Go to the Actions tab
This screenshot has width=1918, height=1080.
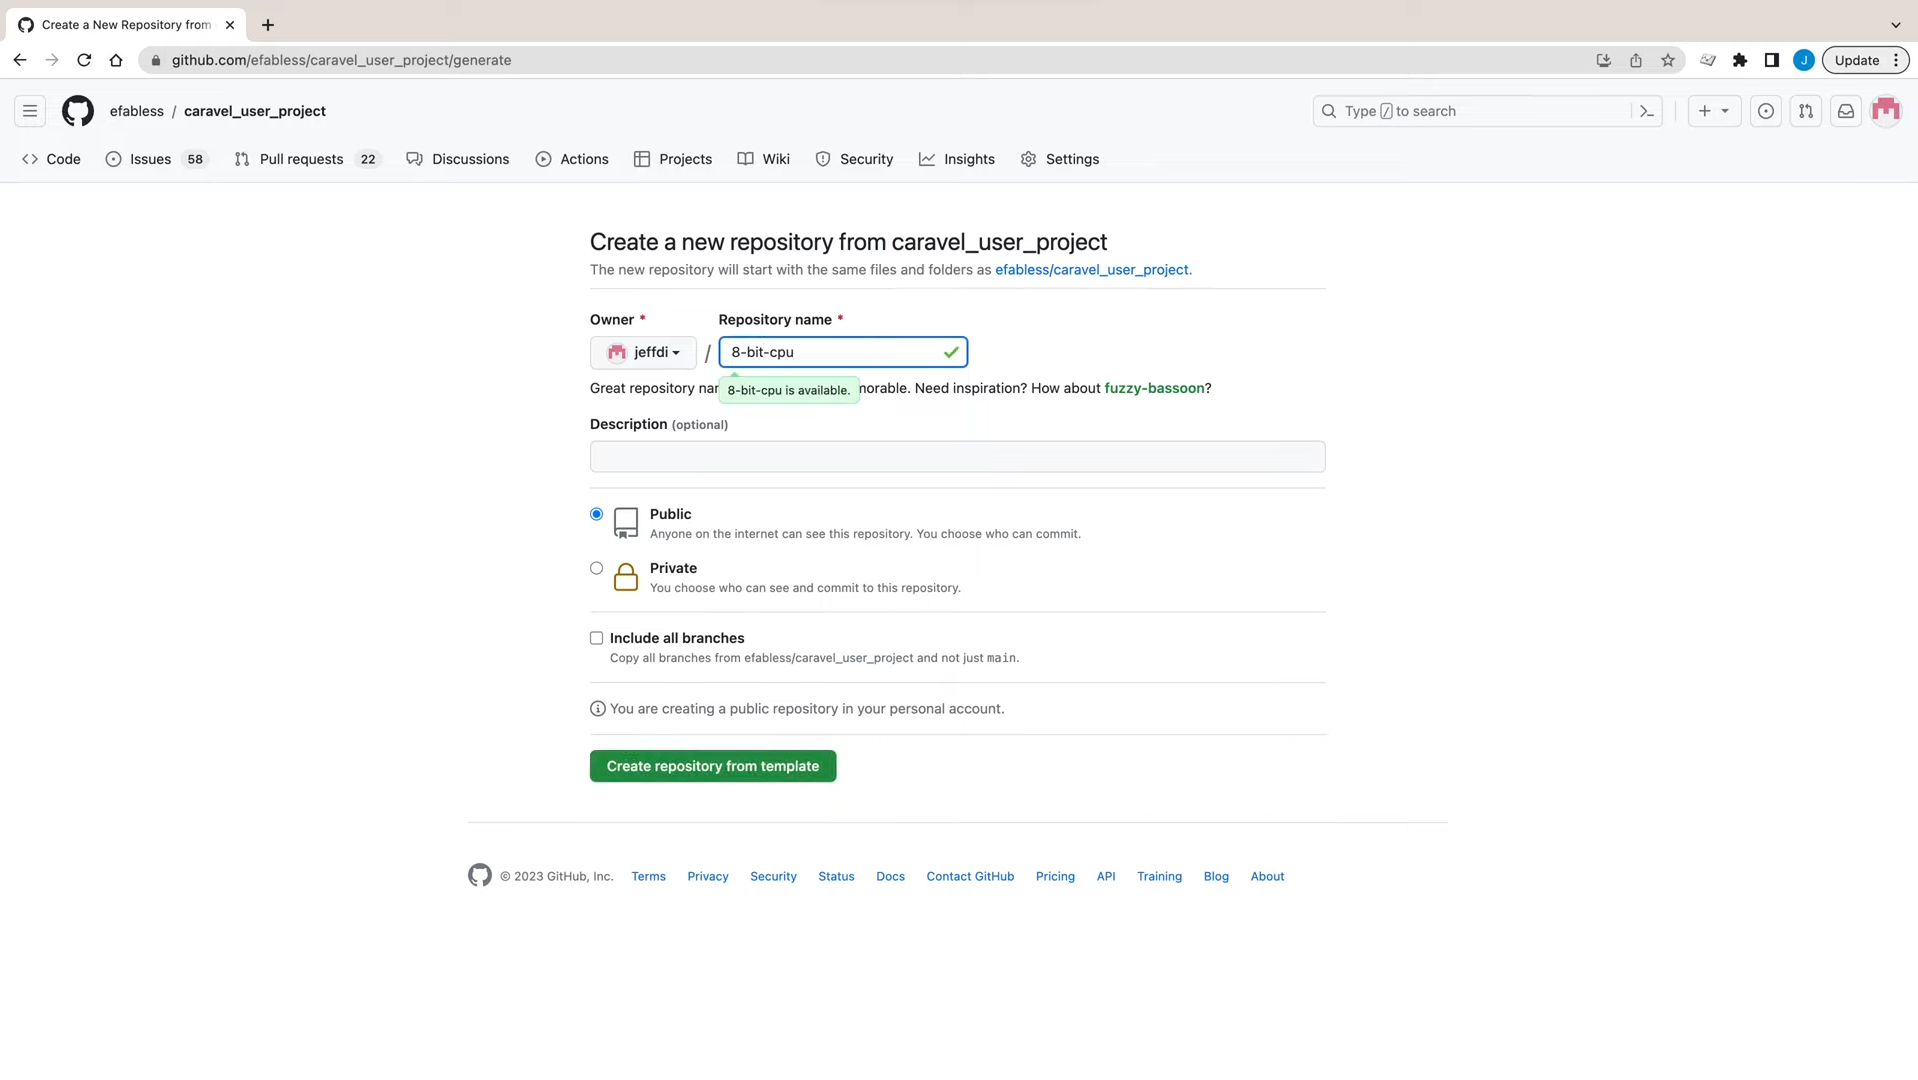pyautogui.click(x=572, y=159)
